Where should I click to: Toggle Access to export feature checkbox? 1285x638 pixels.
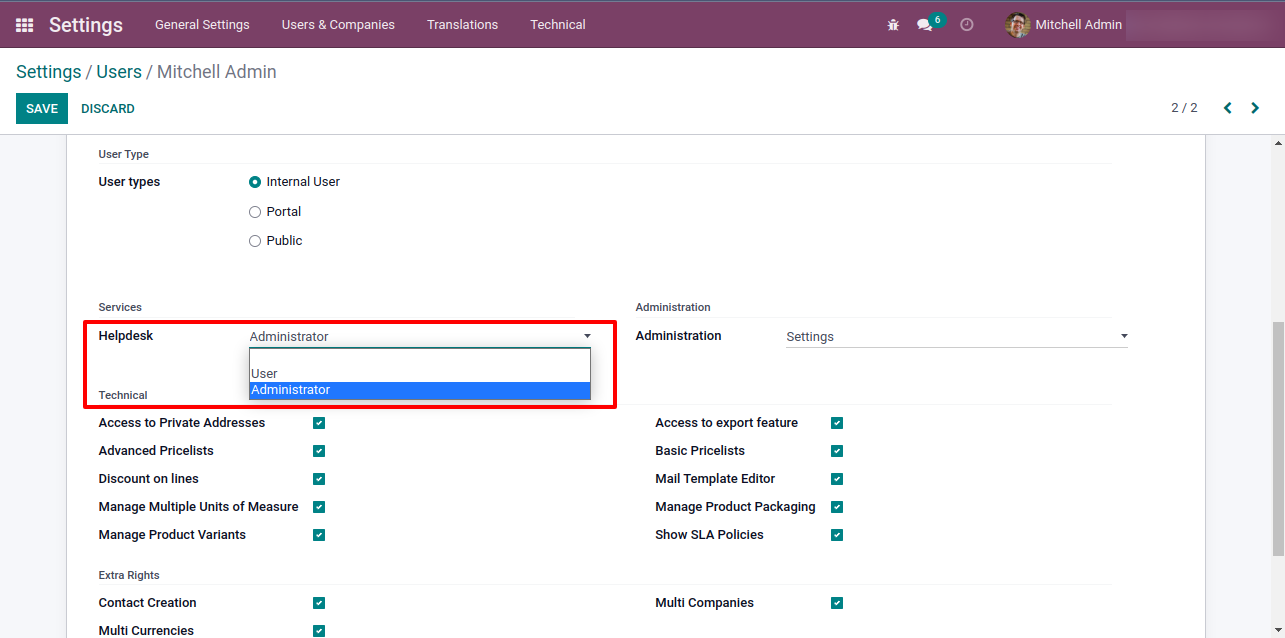(x=837, y=423)
